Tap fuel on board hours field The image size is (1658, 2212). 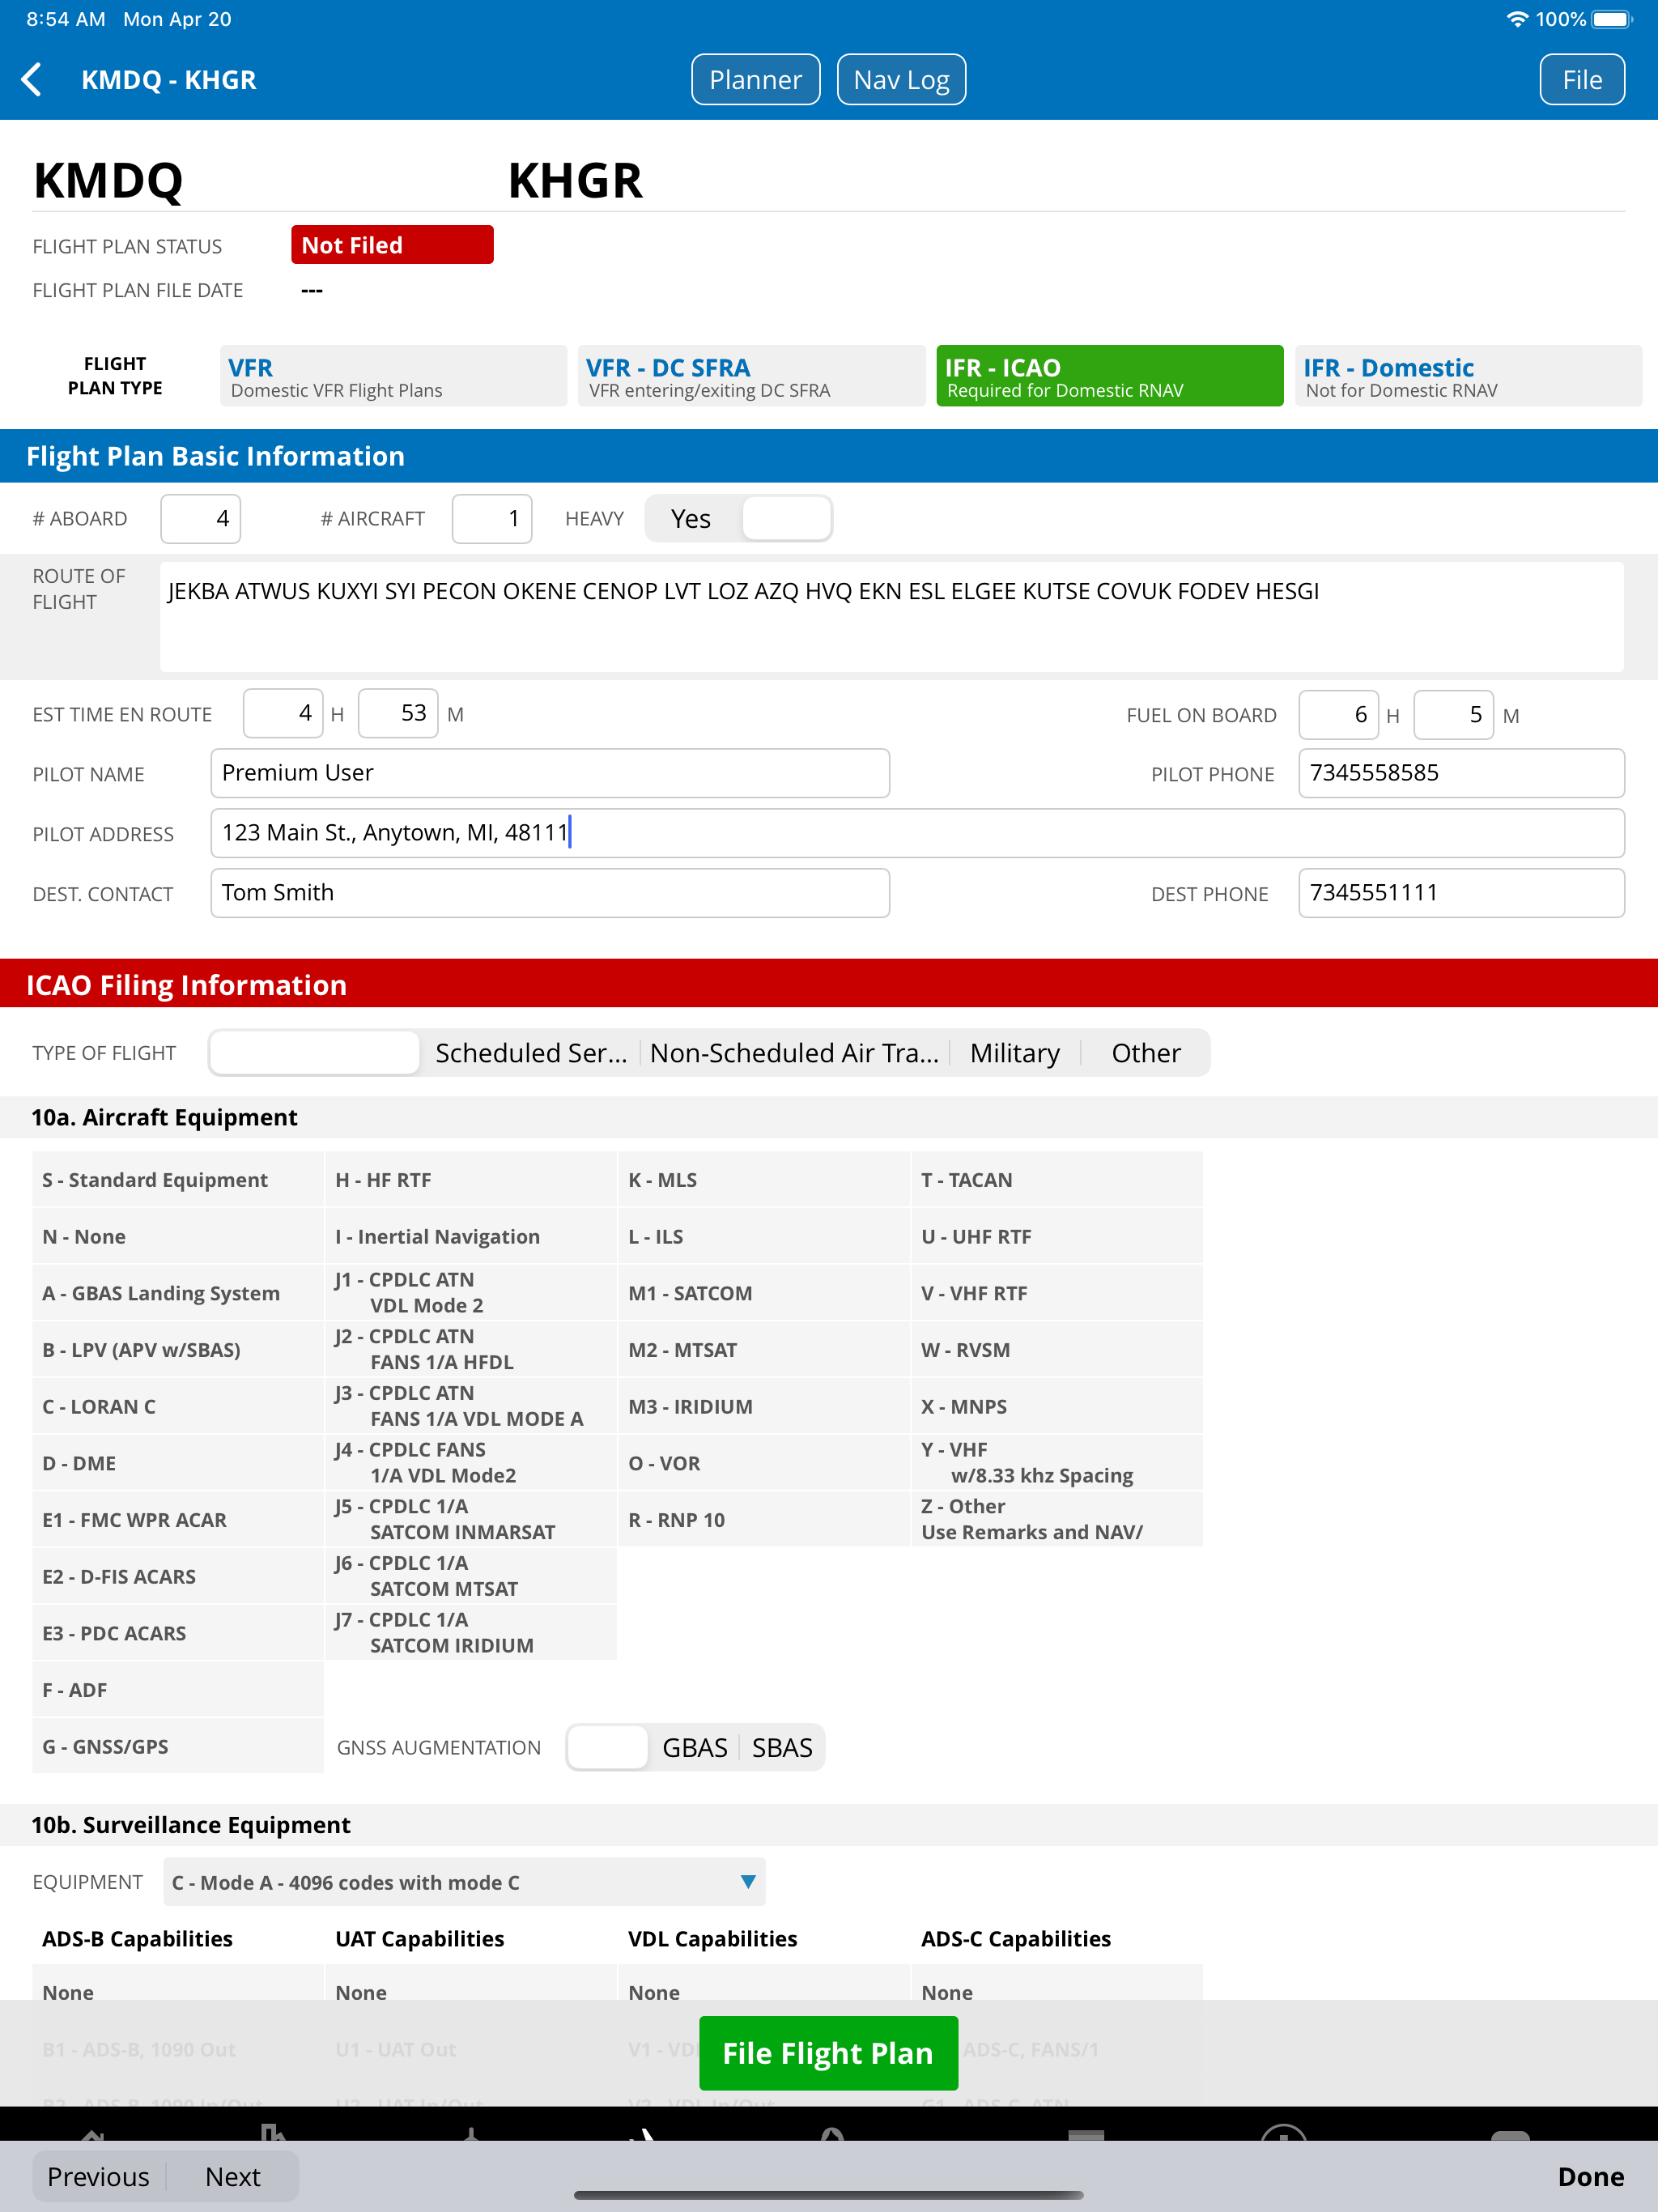click(1338, 714)
